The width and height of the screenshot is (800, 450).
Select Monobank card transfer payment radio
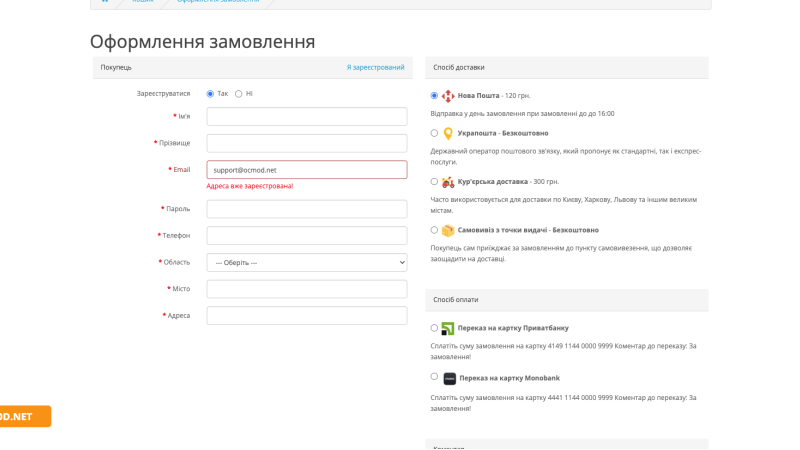click(x=434, y=377)
